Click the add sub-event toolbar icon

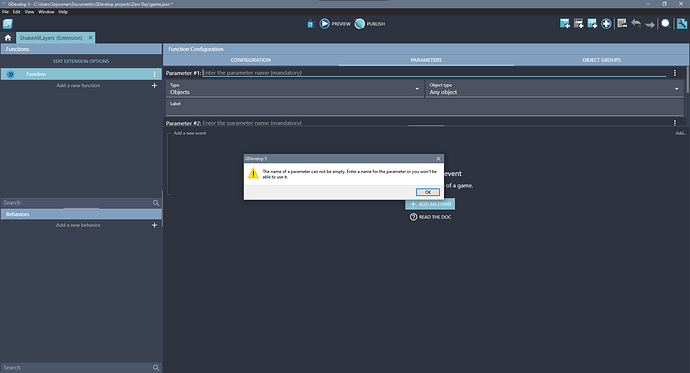(579, 24)
